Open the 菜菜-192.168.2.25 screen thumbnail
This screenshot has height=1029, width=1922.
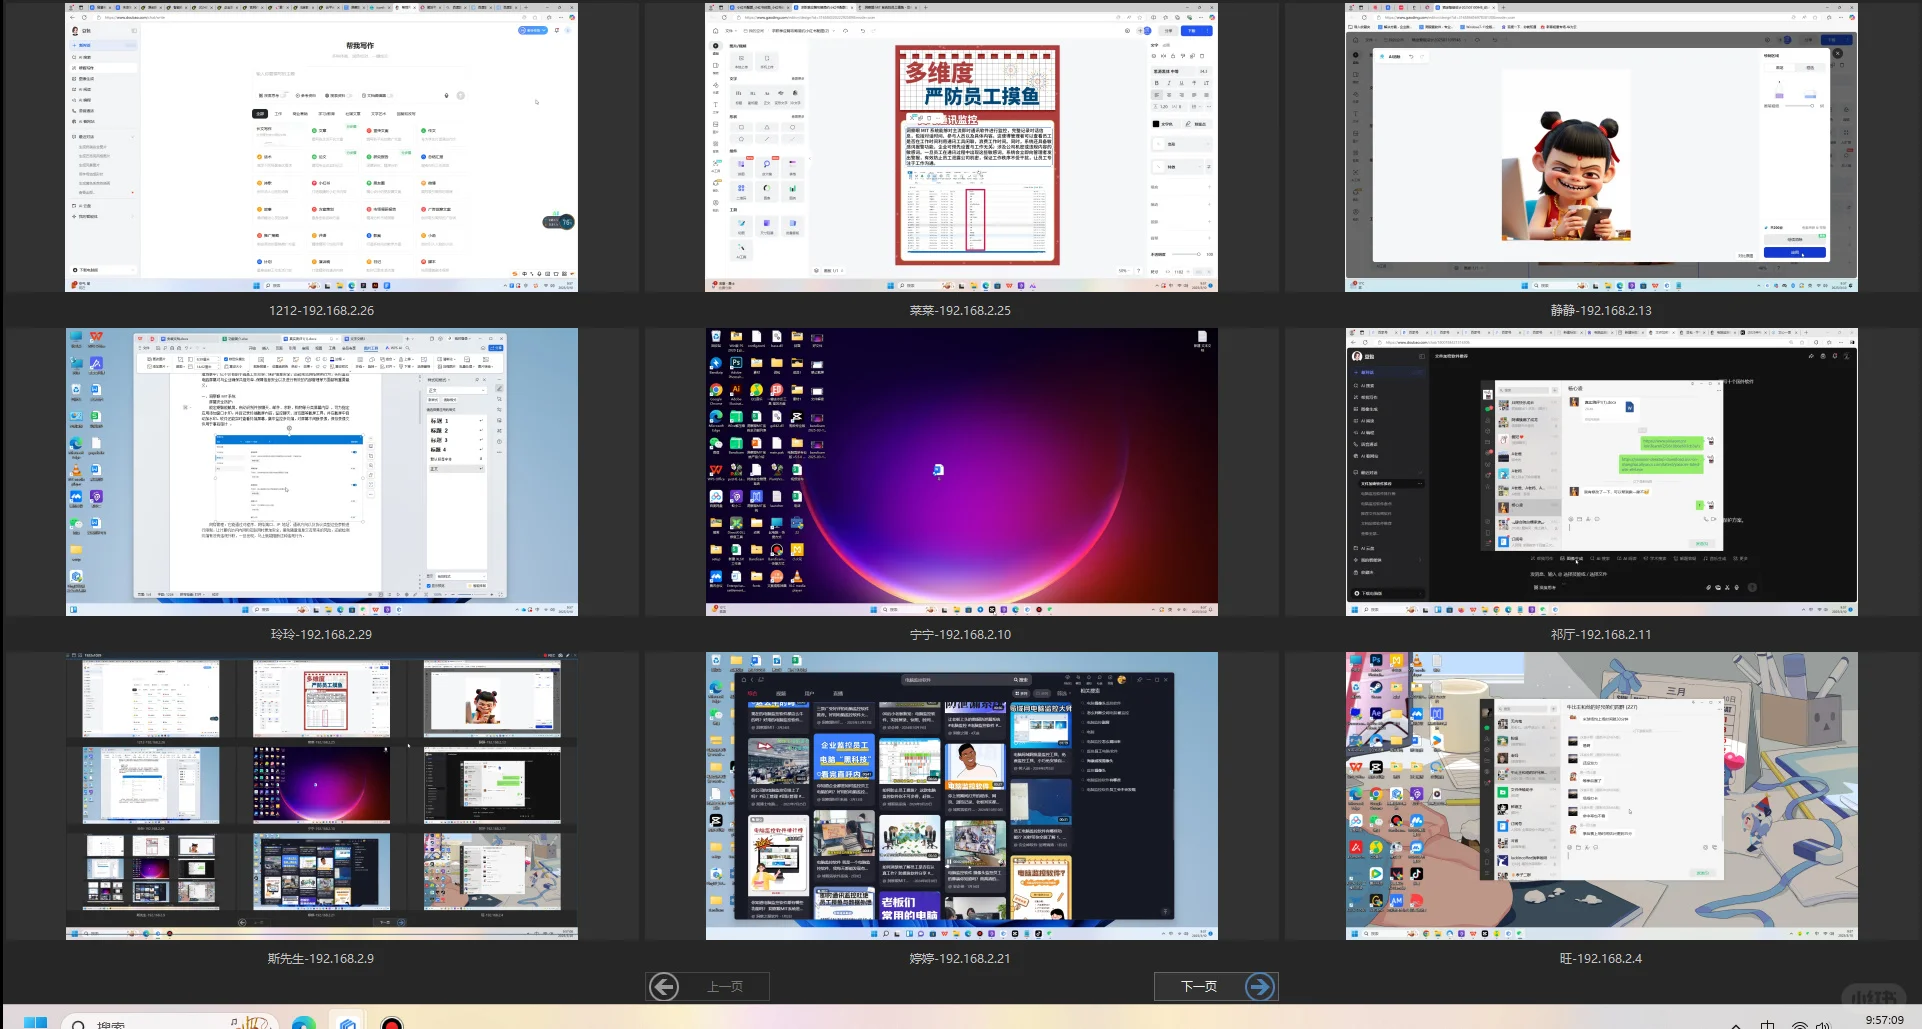(x=961, y=147)
